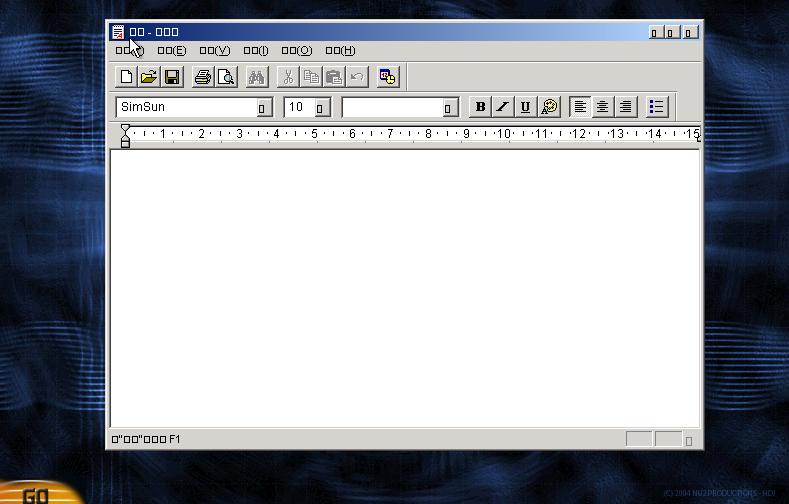This screenshot has width=789, height=504.
Task: Open print preview with the magnifier page icon
Action: [x=226, y=77]
